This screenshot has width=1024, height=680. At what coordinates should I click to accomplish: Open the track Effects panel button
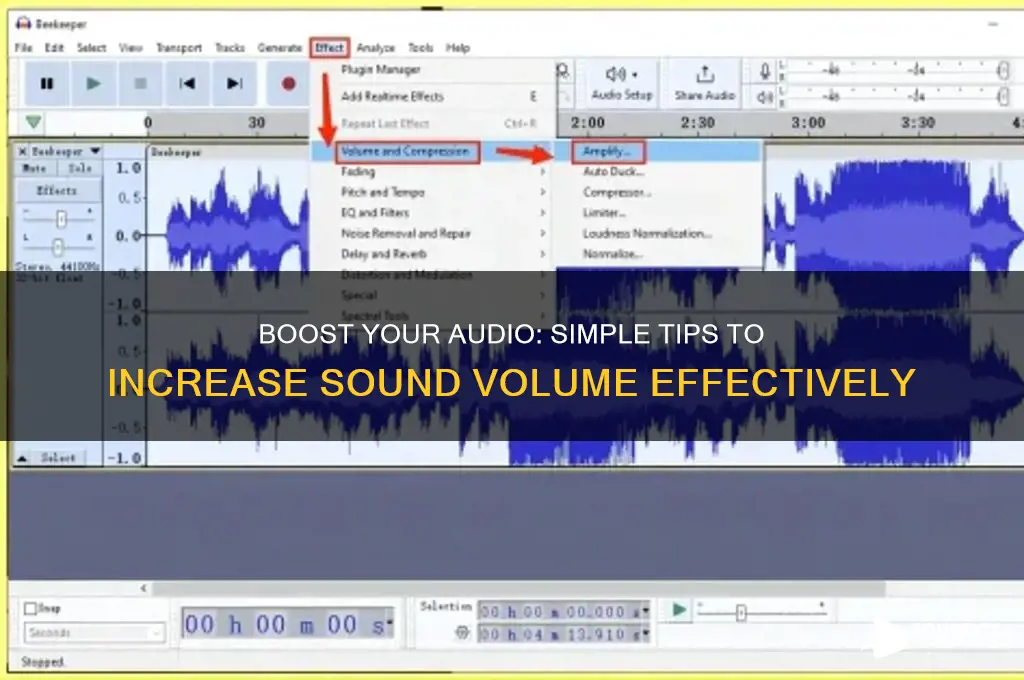pyautogui.click(x=57, y=191)
